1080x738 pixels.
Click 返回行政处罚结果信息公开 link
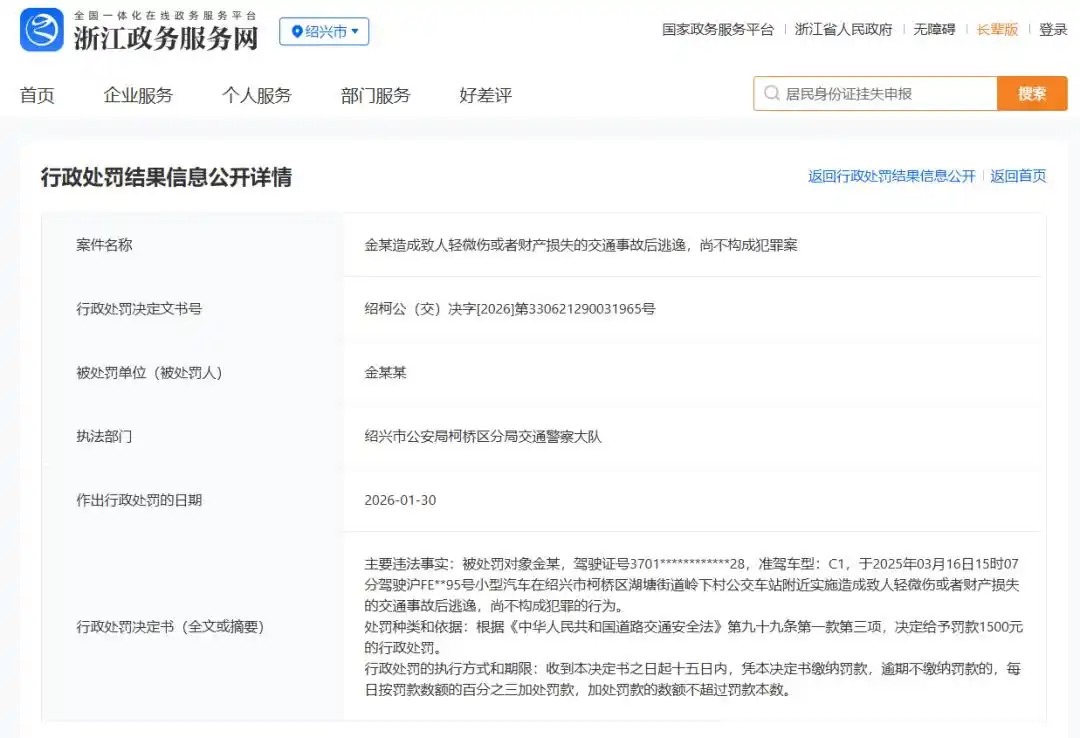click(x=891, y=176)
